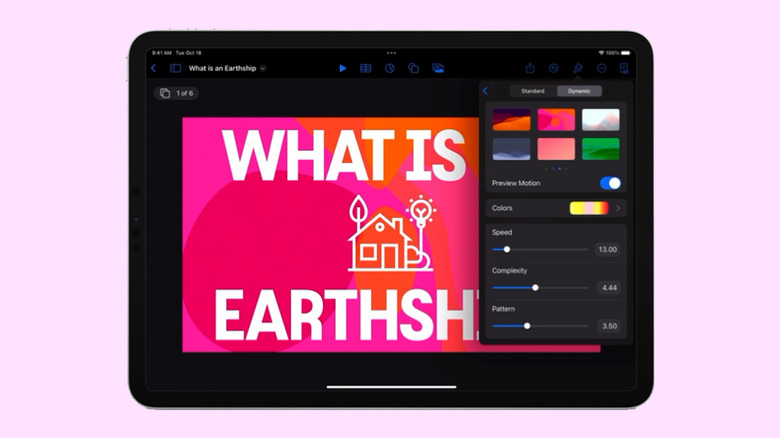Adjust the Speed slider
The height and width of the screenshot is (438, 780).
click(x=540, y=249)
